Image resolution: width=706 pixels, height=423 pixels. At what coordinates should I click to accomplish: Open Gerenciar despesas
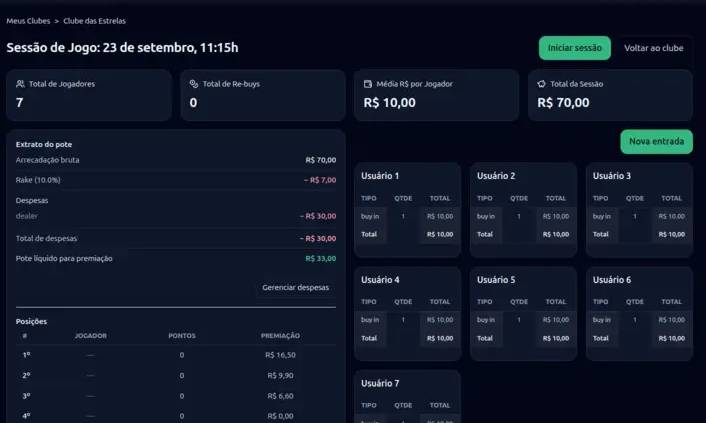click(x=295, y=287)
